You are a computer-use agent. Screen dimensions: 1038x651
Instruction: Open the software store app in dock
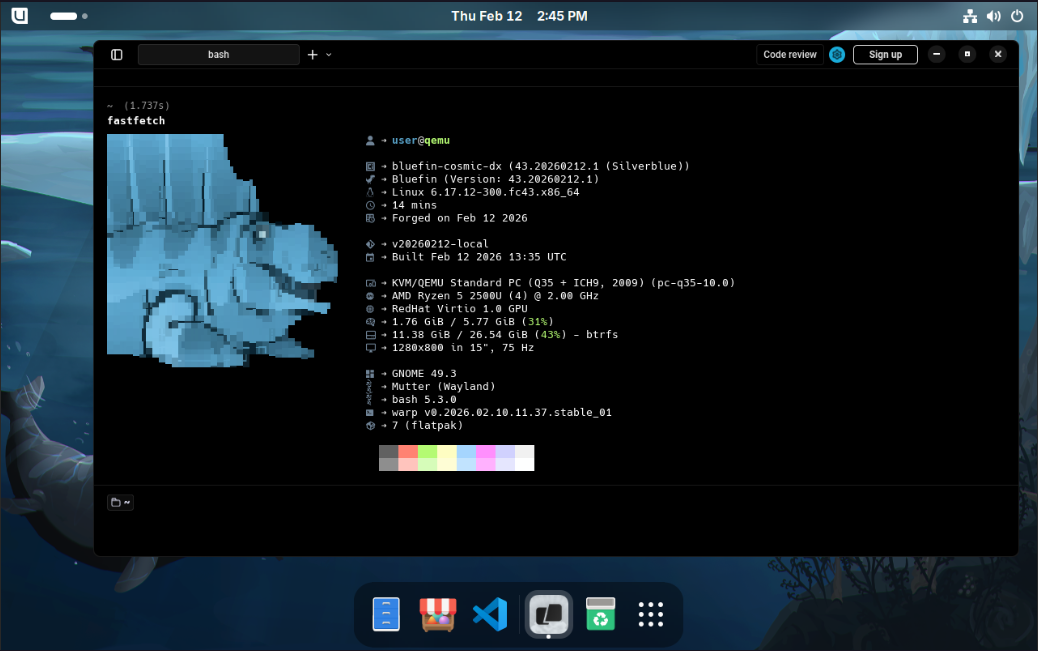(x=438, y=614)
